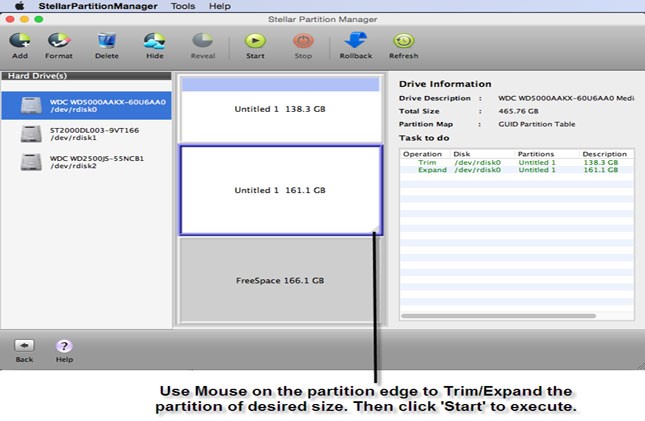Click the Description column header
Viewport: 645px width, 421px height.
tap(605, 154)
